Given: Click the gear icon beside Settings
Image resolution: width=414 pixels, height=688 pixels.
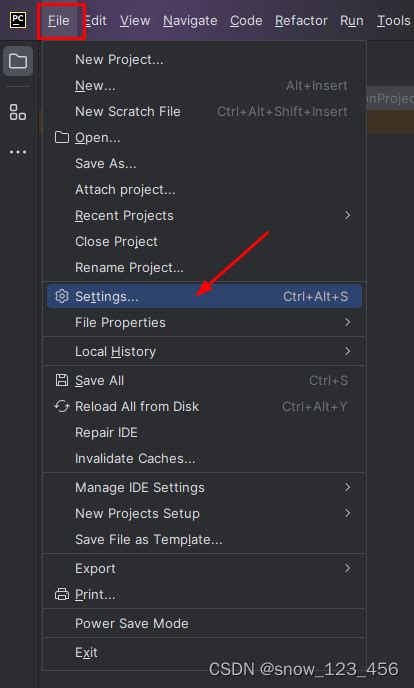Looking at the screenshot, I should (x=62, y=296).
